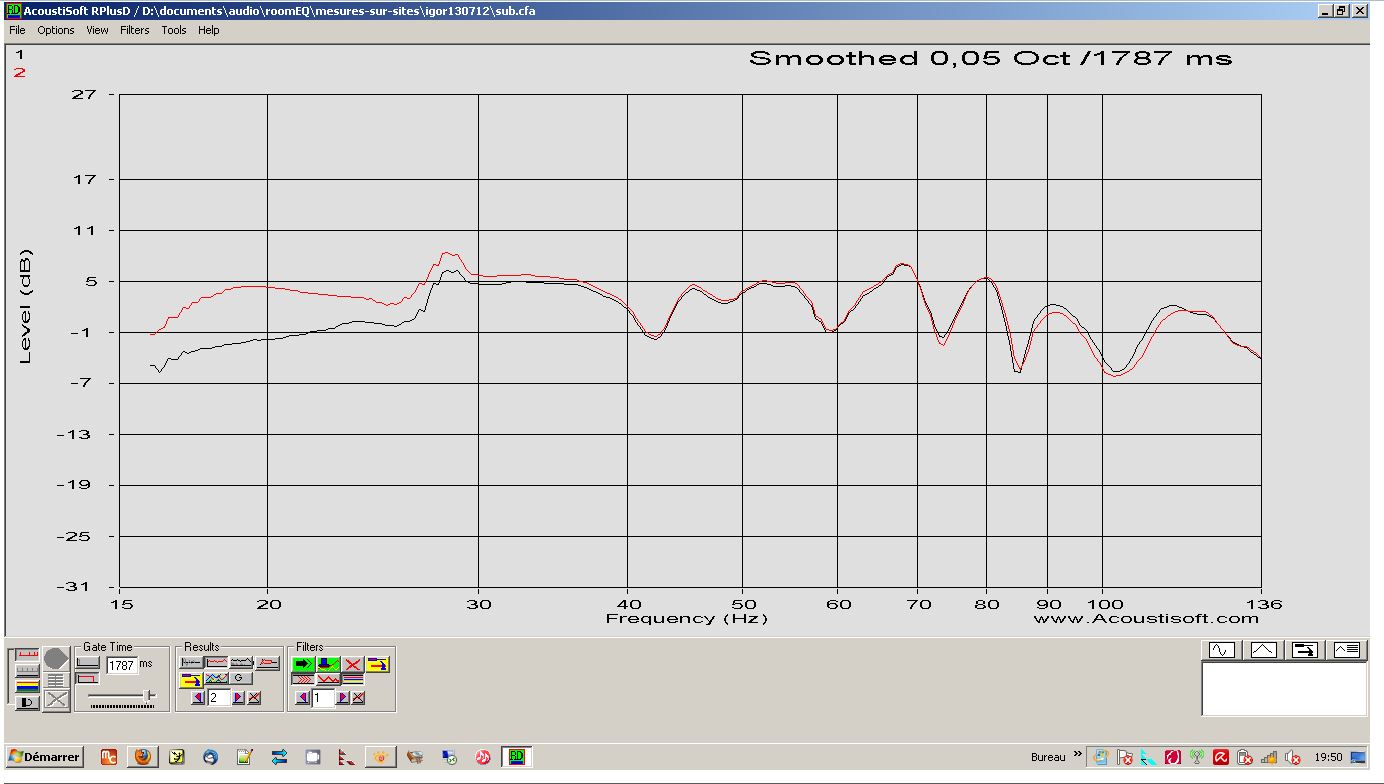Image resolution: width=1384 pixels, height=784 pixels.
Task: Click the red Avira tray icon
Action: [1221, 757]
